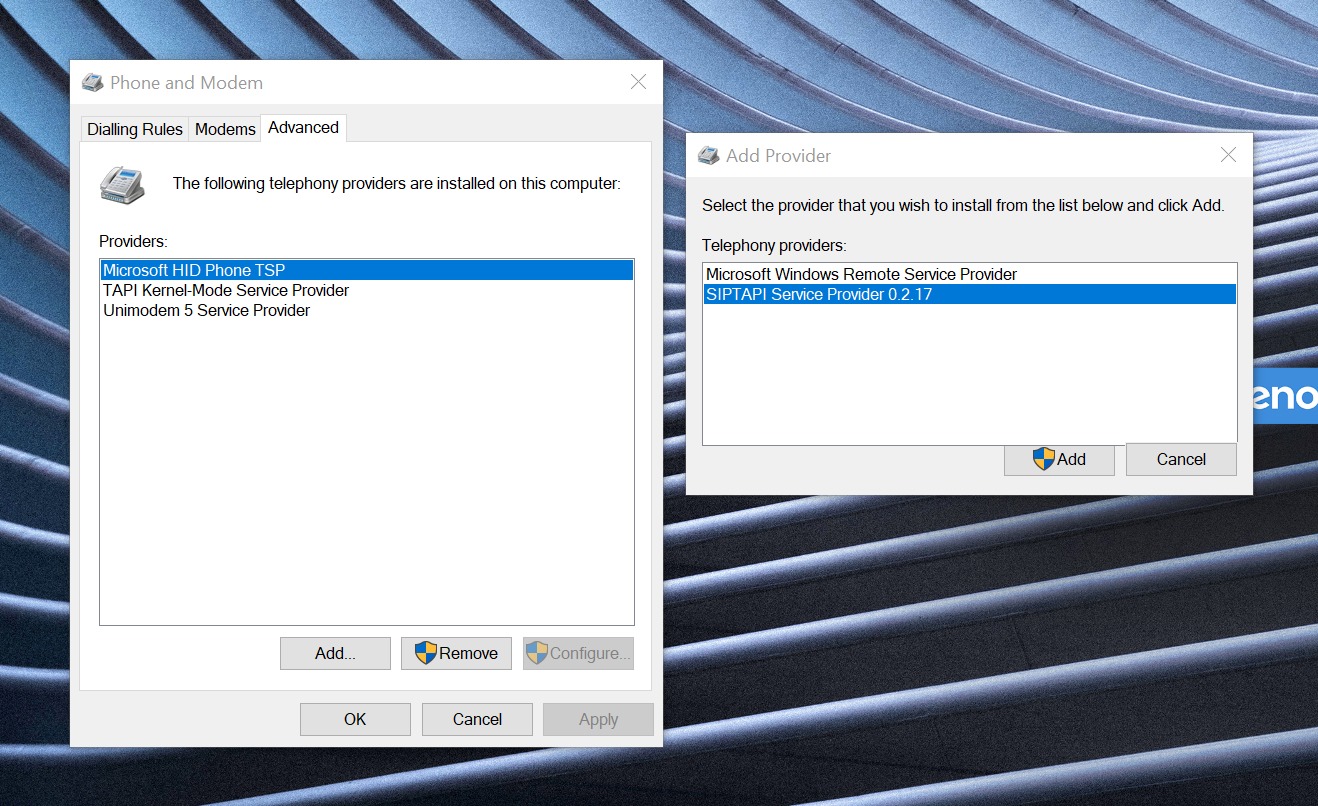Select Unimodem 5 Service Provider
Viewport: 1318px width, 806px height.
(x=367, y=310)
